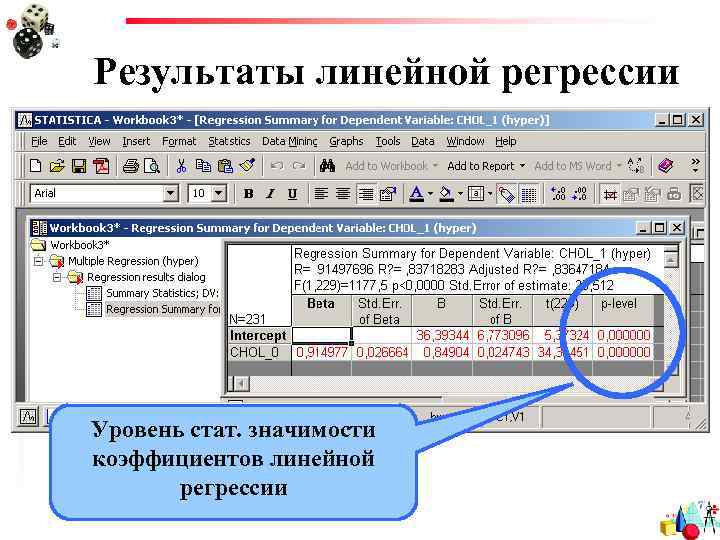Image resolution: width=720 pixels, height=540 pixels.
Task: Select the Intercept row header
Action: [x=259, y=336]
